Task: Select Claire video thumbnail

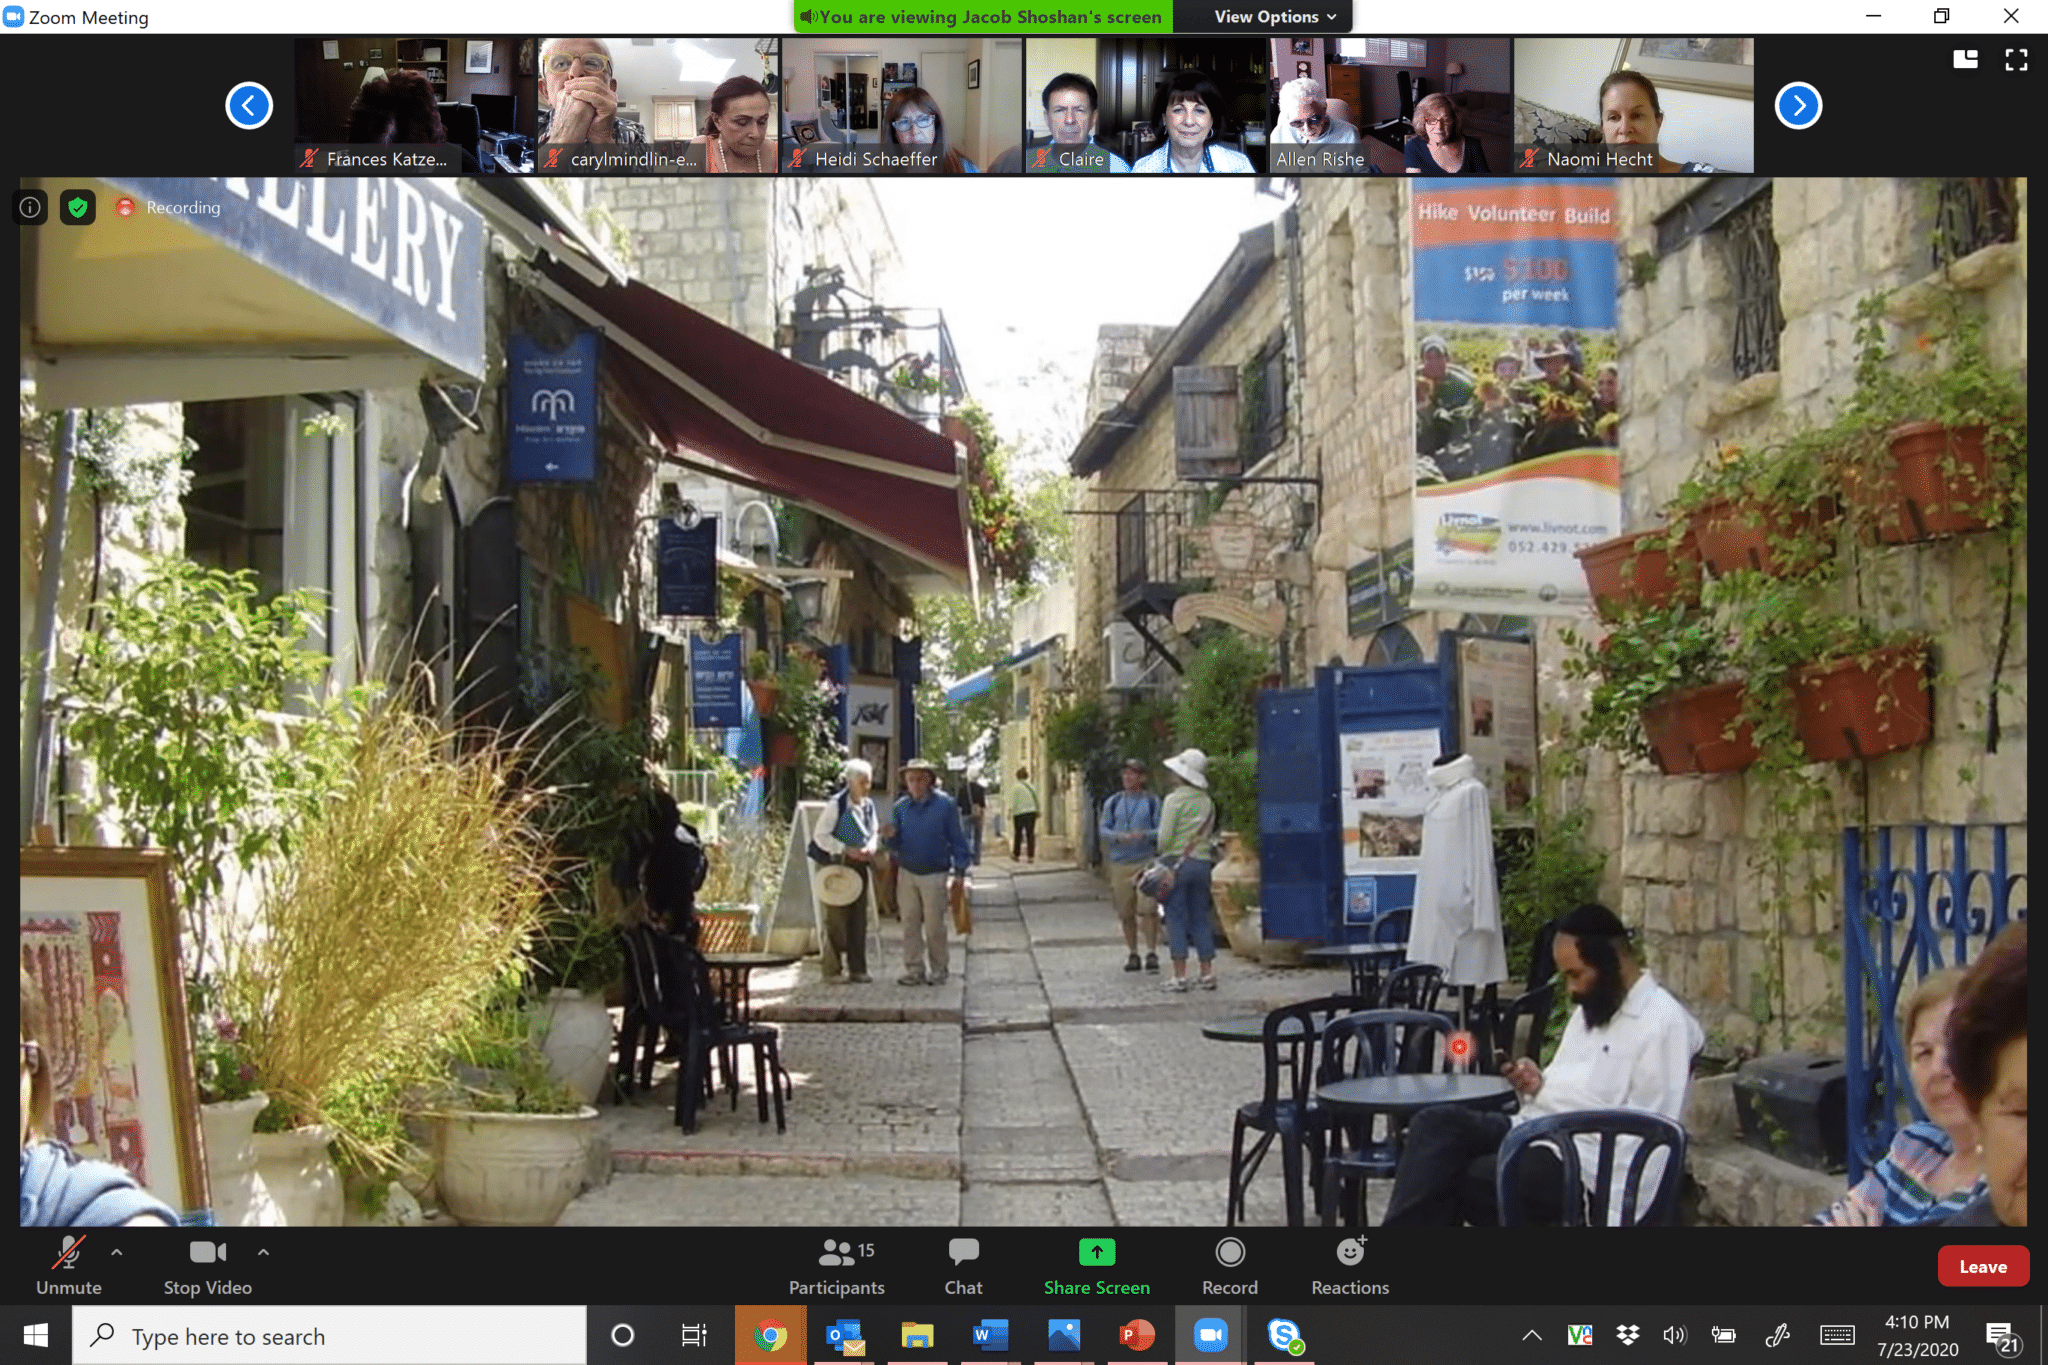Action: pyautogui.click(x=1146, y=105)
